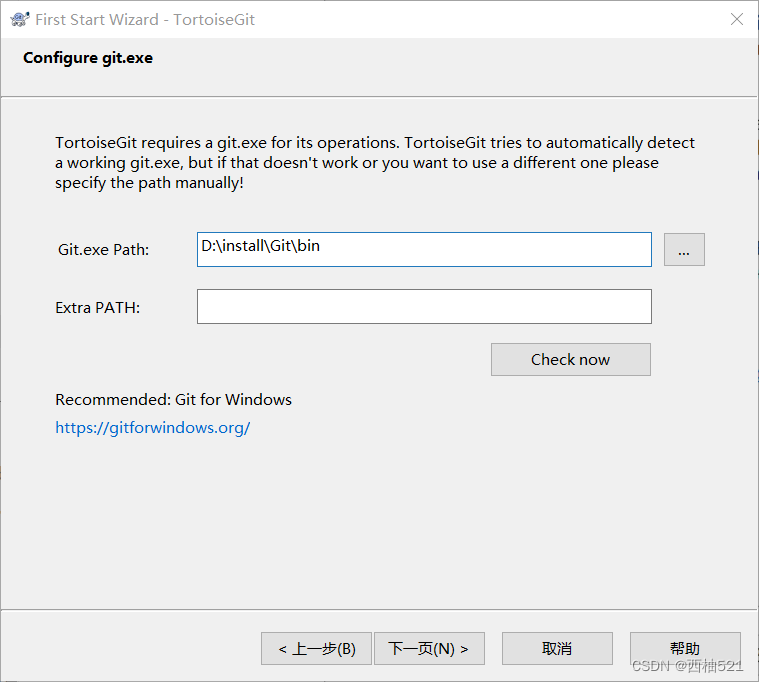
Task: Click the 'Extra PATH:' label
Action: [x=98, y=308]
